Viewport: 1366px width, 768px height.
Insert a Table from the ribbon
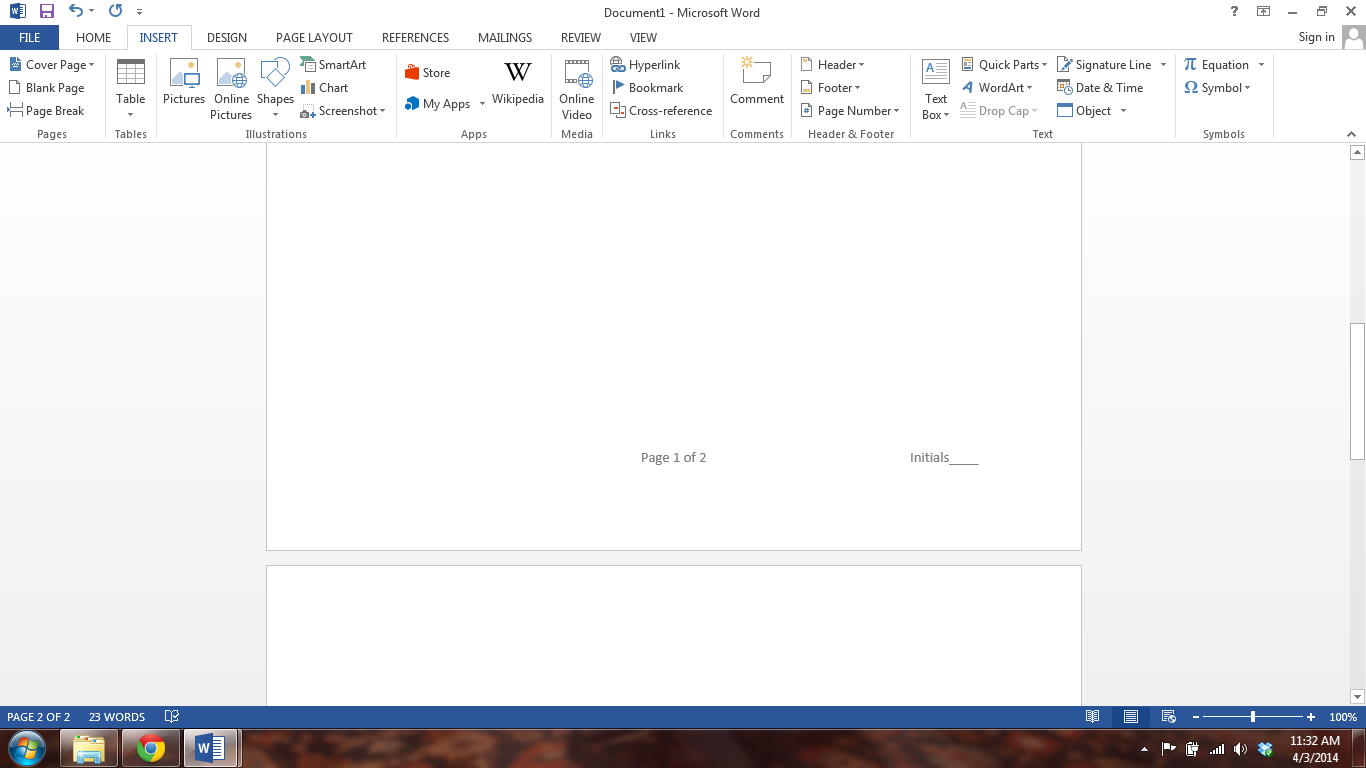tap(131, 88)
